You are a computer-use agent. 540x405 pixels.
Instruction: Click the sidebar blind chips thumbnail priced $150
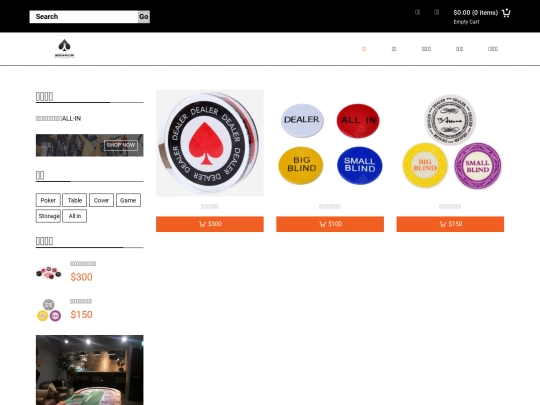coord(49,310)
